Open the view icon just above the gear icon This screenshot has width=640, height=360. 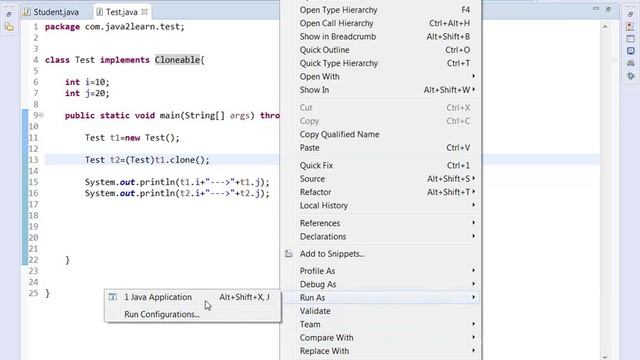(631, 63)
